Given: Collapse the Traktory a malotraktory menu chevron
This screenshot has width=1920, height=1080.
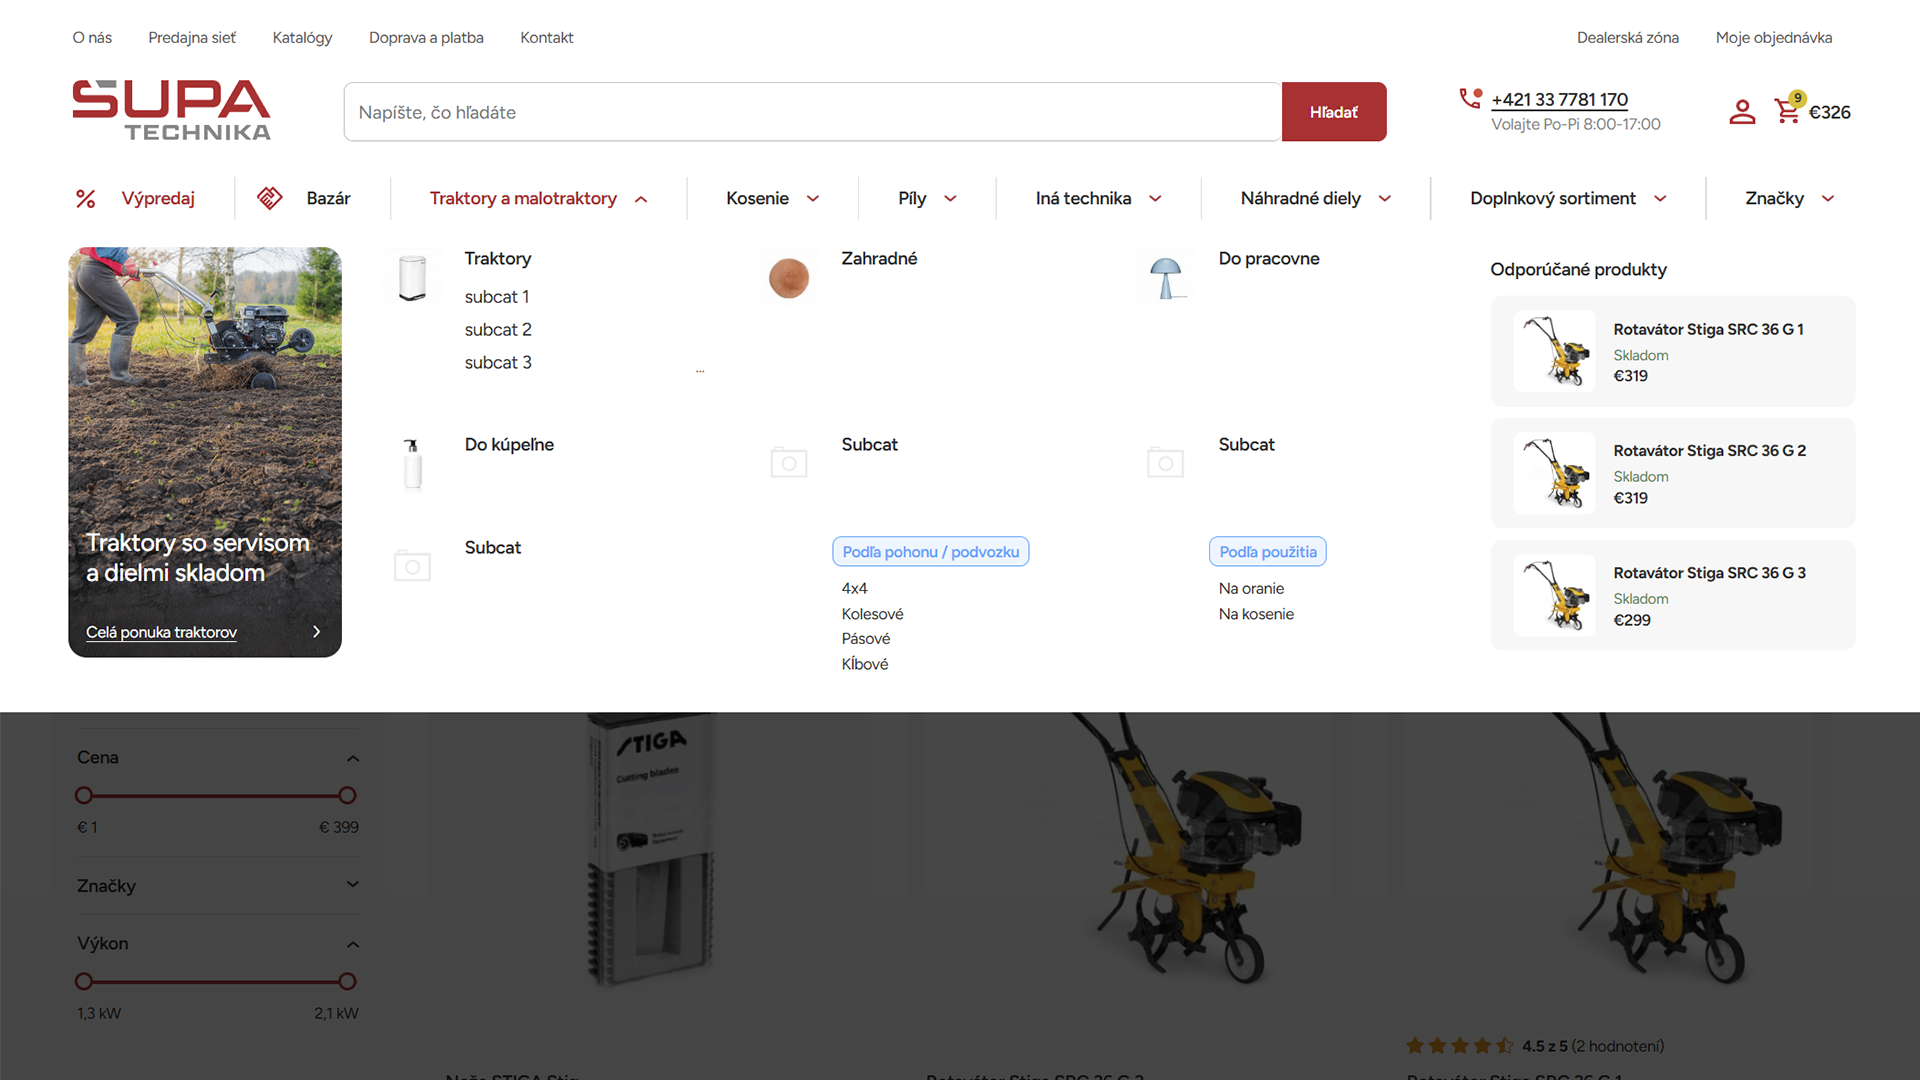Looking at the screenshot, I should (642, 199).
